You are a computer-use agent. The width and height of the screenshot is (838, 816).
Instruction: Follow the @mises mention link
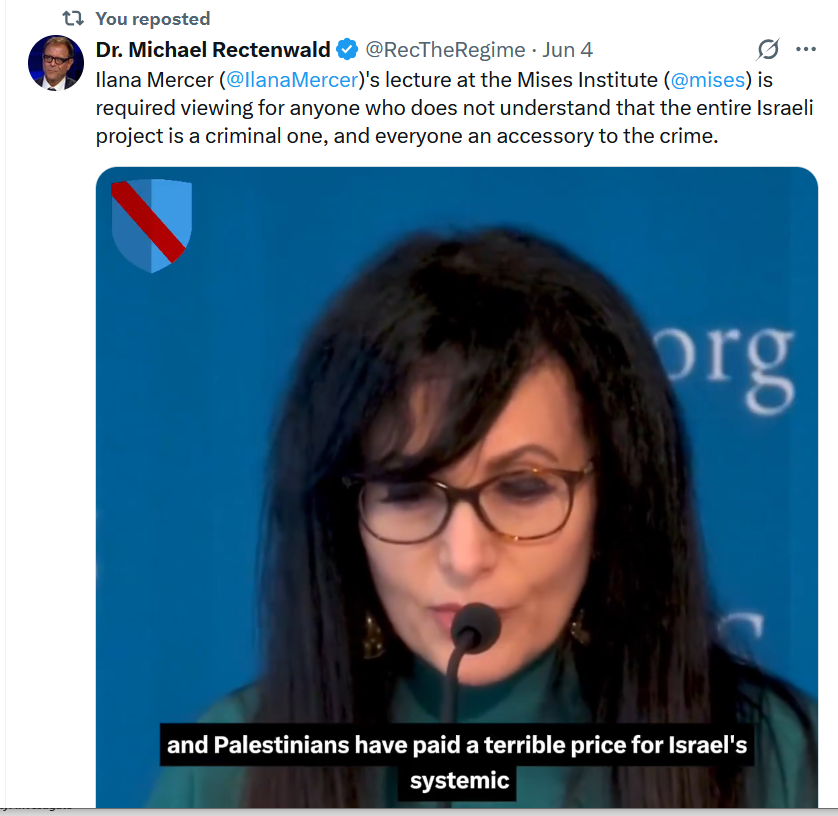[x=708, y=80]
